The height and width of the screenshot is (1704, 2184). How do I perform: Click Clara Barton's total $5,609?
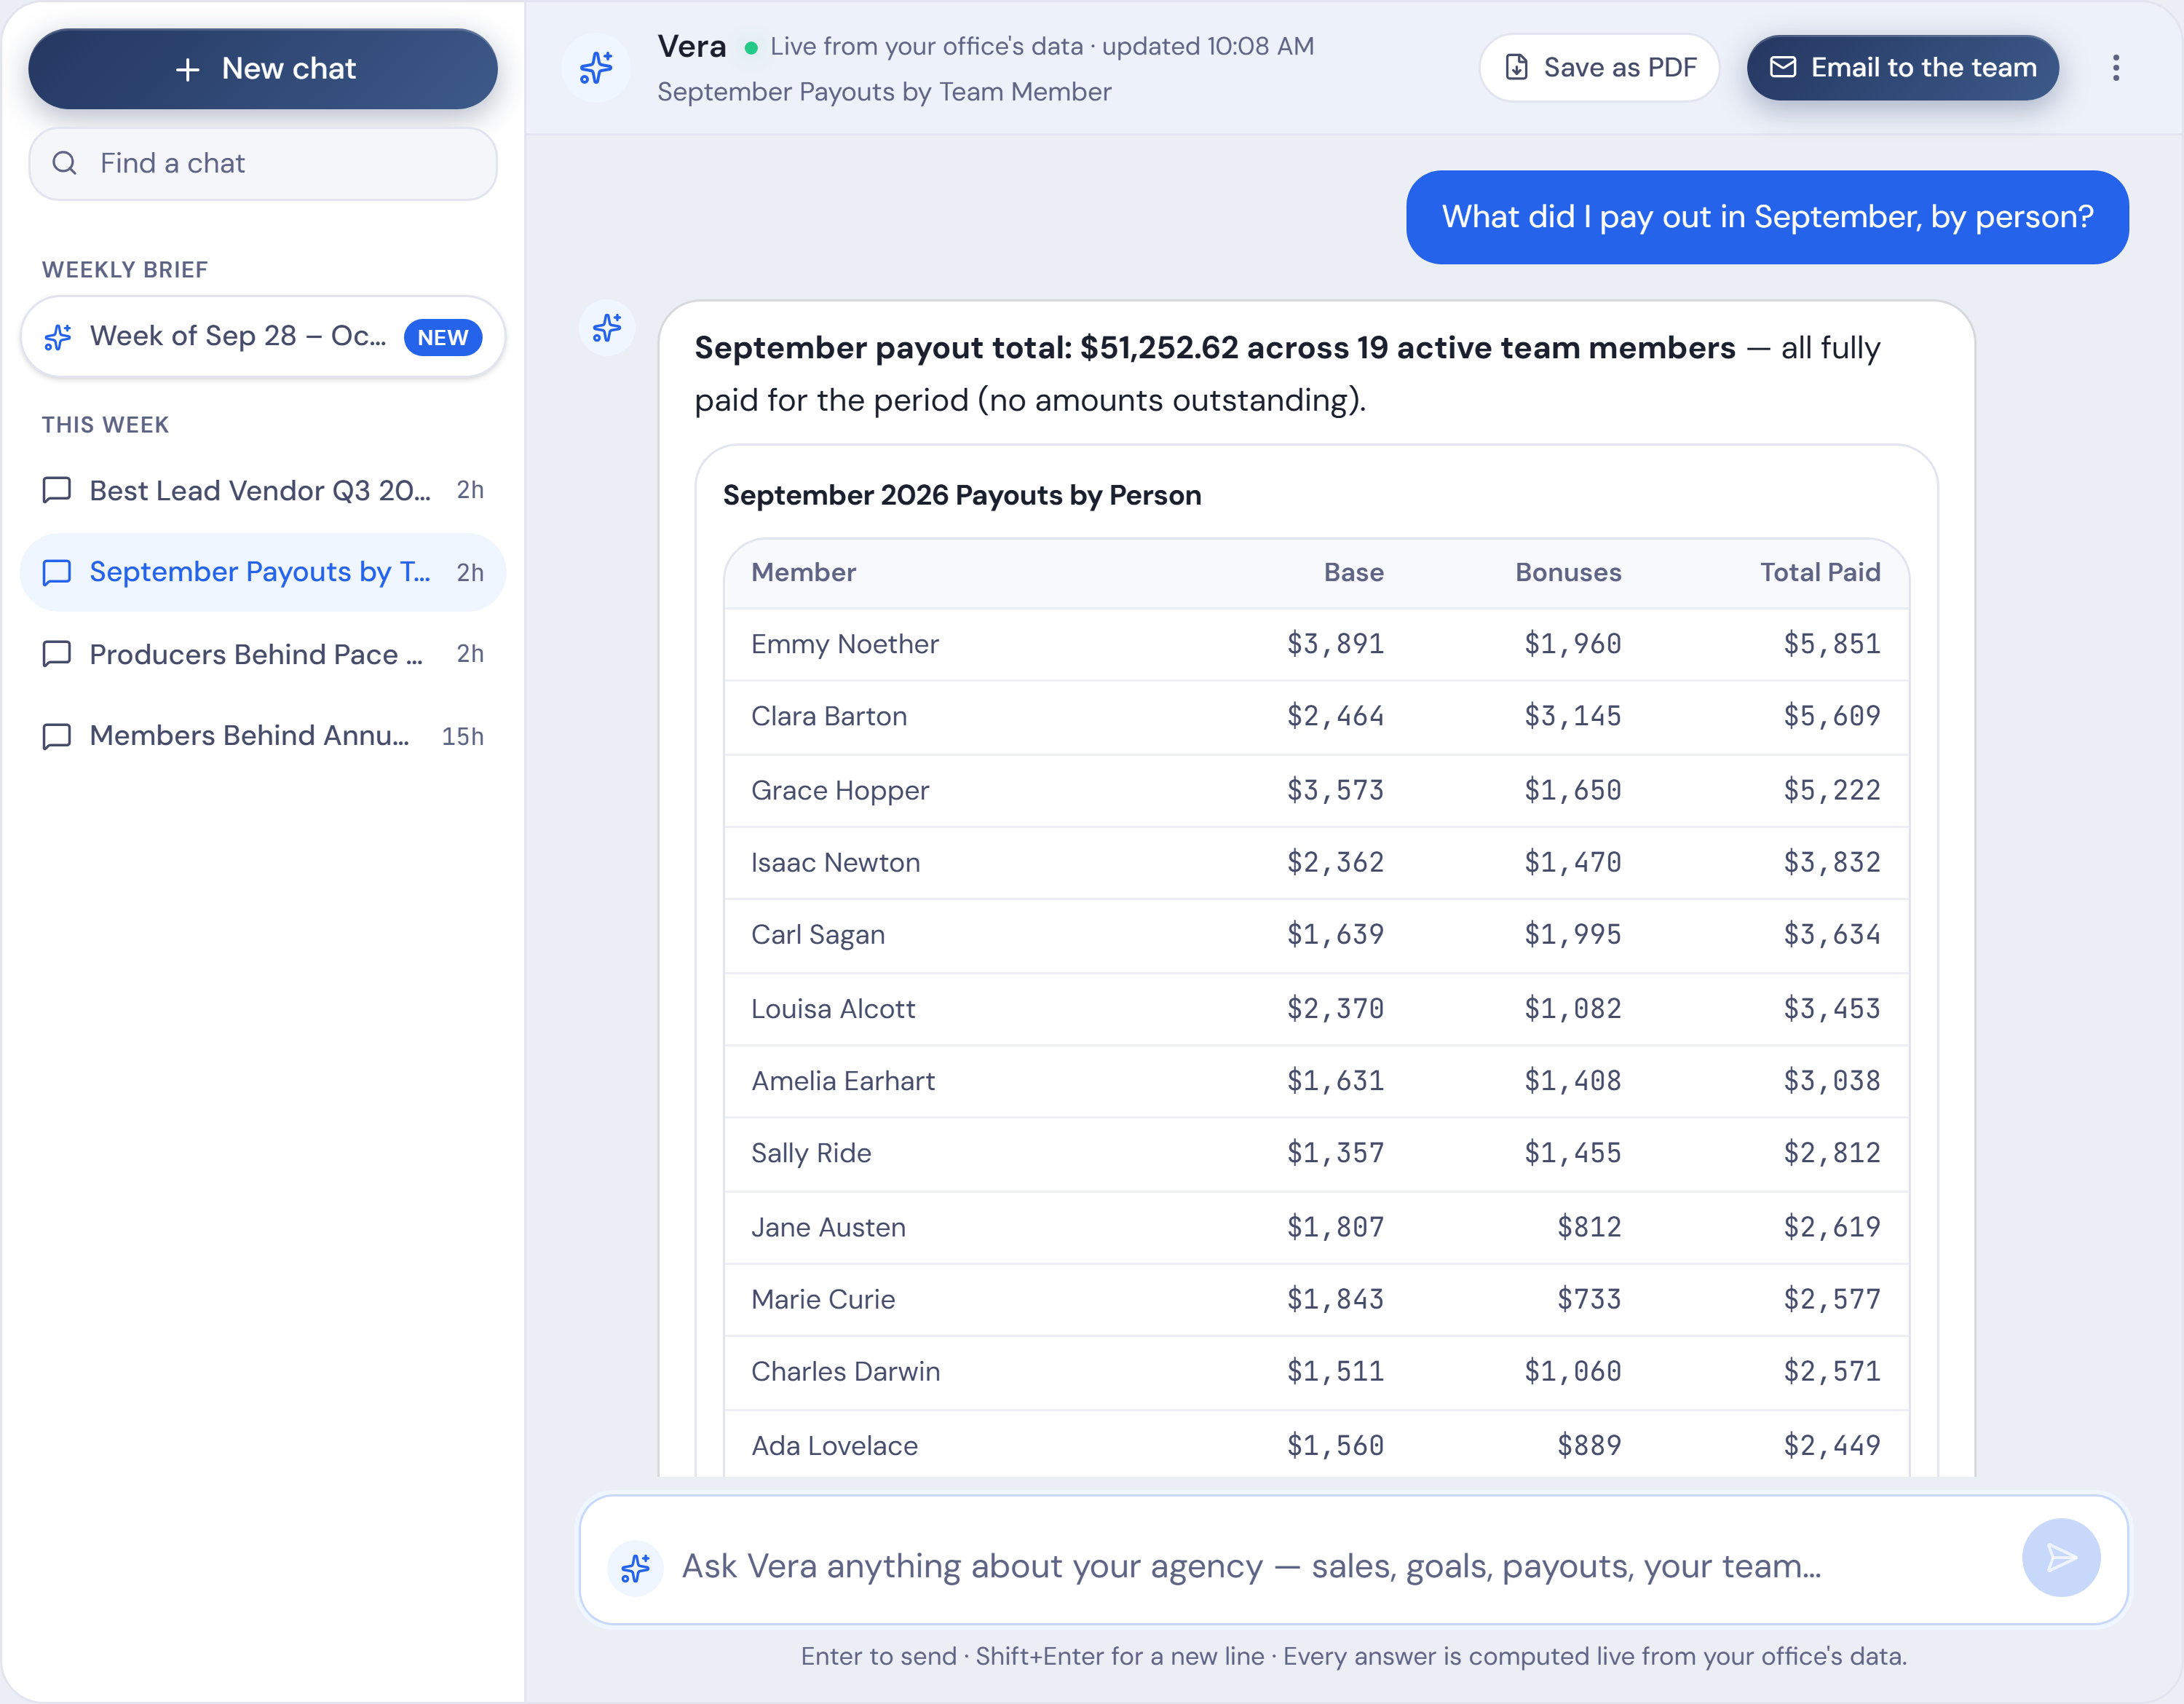pos(1832,717)
